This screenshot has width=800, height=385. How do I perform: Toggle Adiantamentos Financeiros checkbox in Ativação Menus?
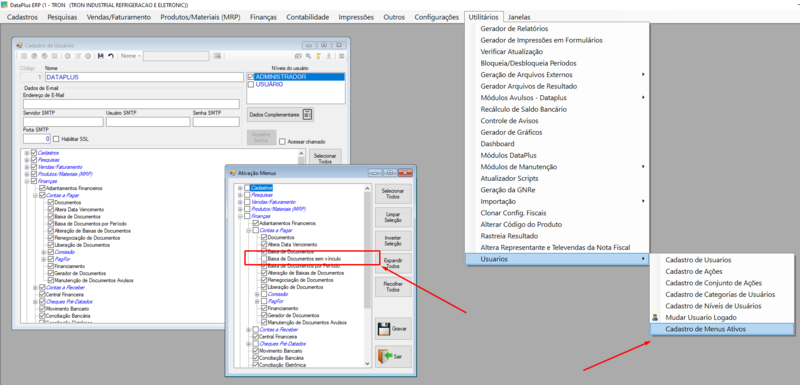click(x=256, y=223)
